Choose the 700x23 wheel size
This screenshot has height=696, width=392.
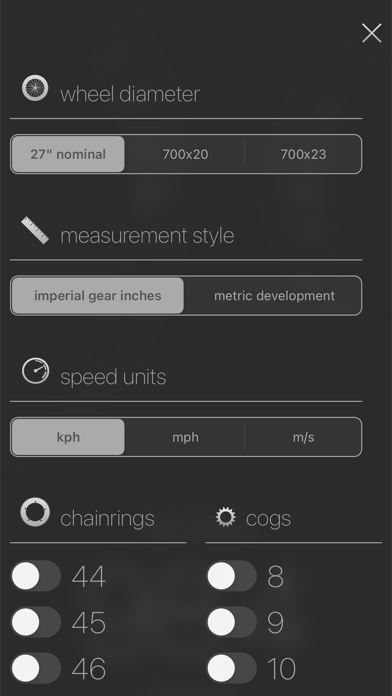pos(303,154)
